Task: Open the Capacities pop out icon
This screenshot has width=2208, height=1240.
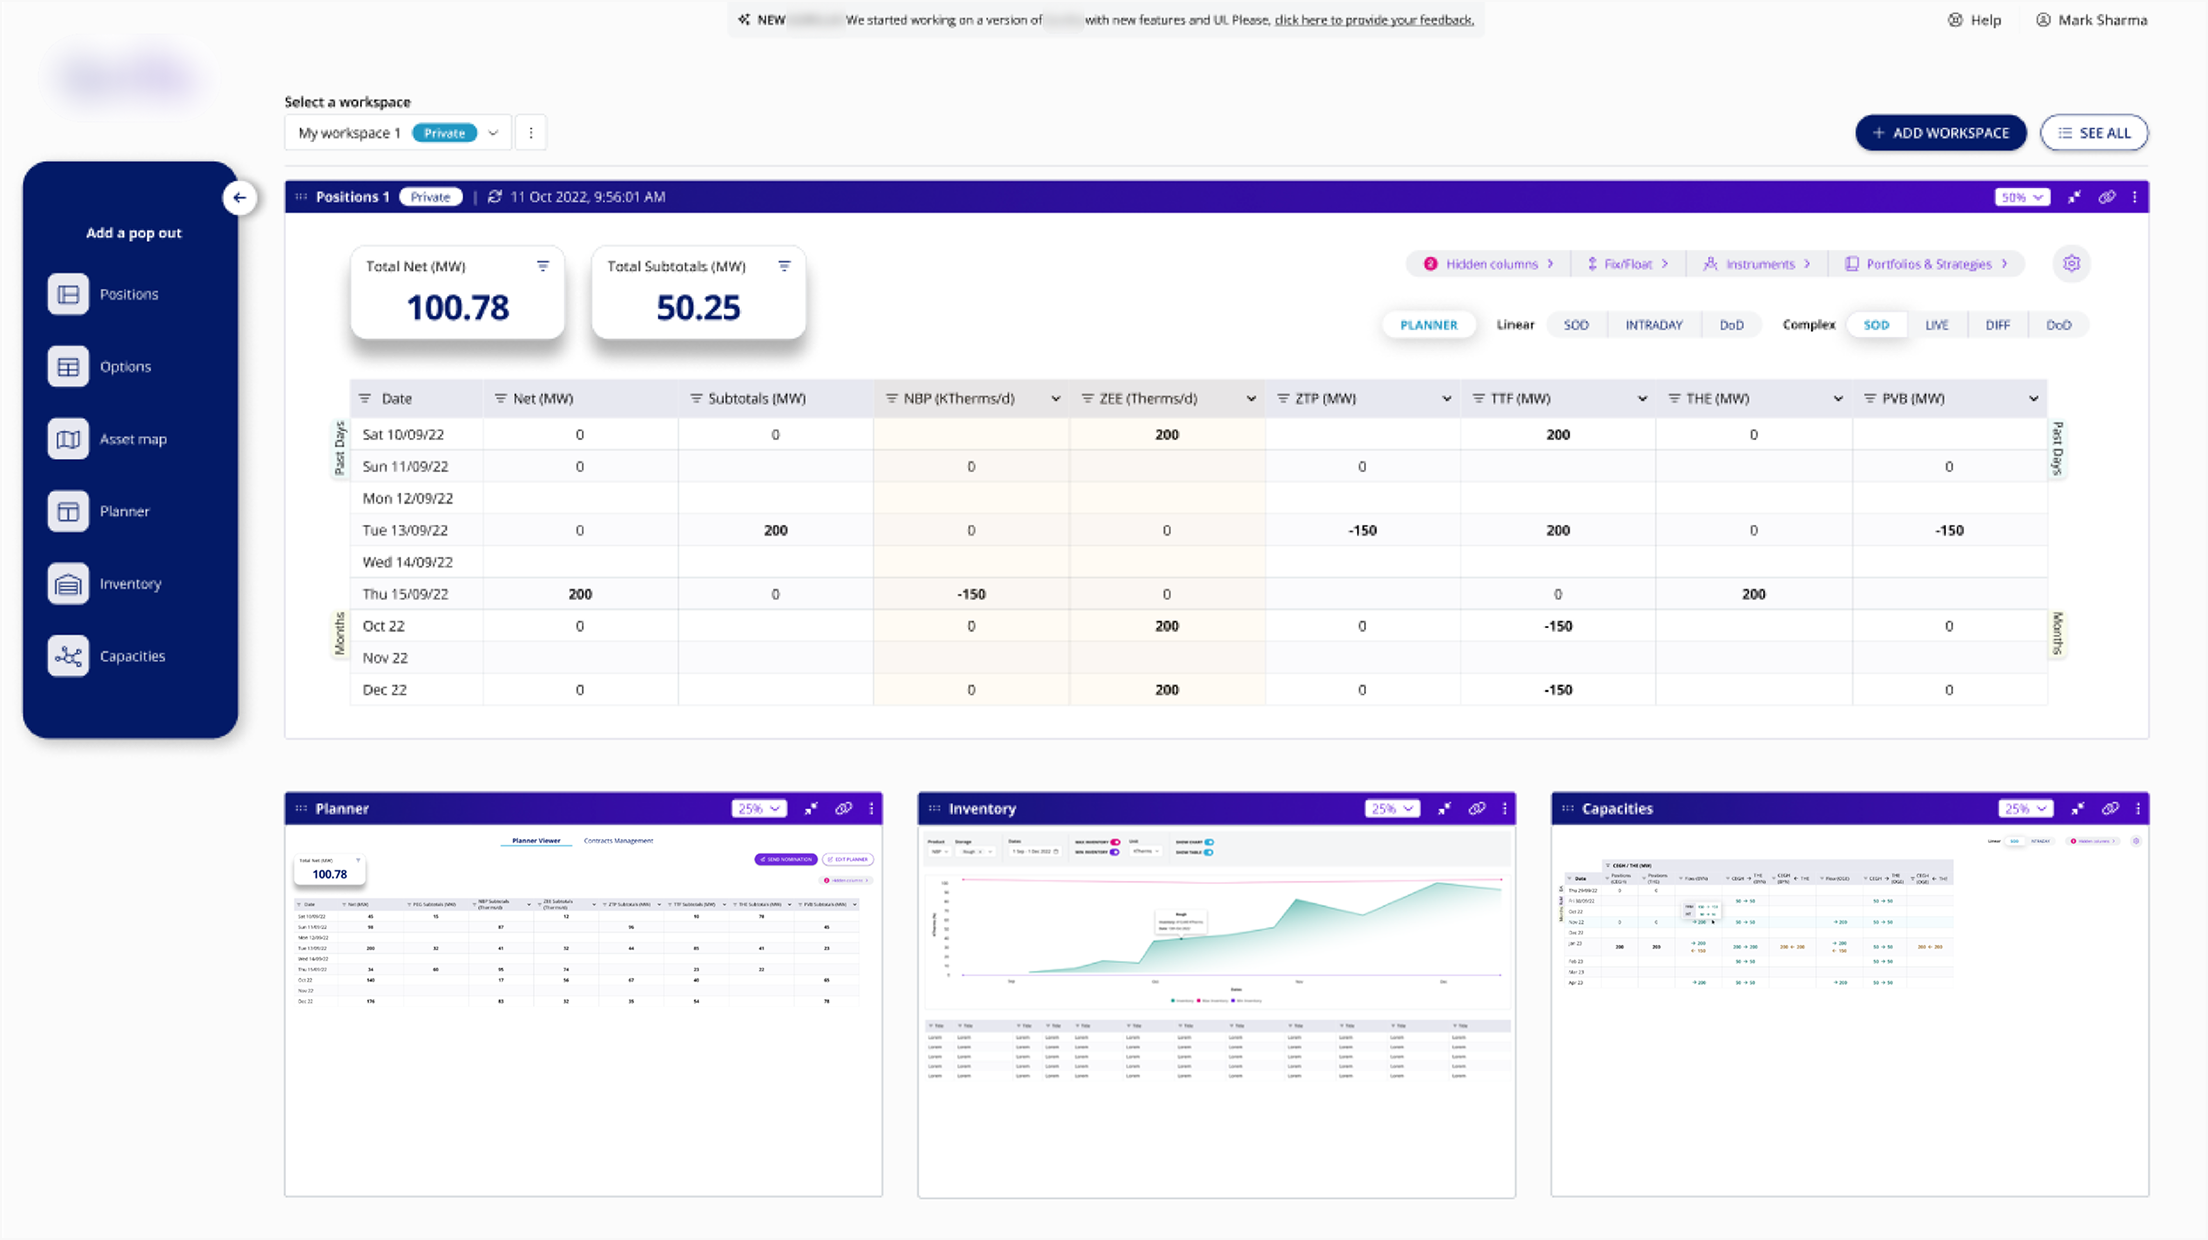Action: coord(68,656)
